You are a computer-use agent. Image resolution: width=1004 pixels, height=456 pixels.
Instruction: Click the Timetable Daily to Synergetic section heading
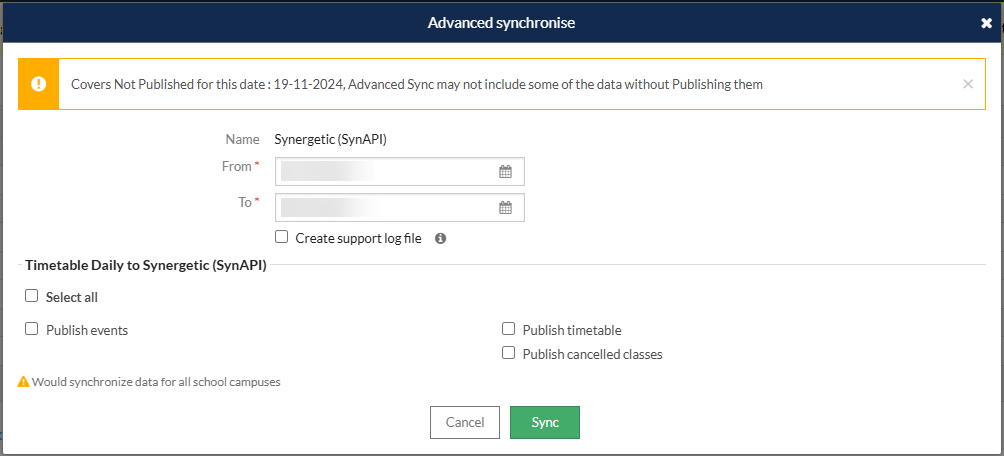click(146, 265)
